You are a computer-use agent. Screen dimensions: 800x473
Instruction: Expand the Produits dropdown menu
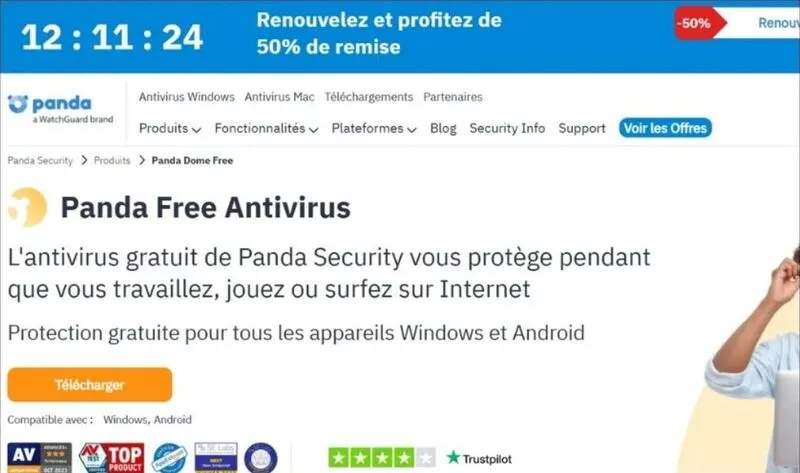[x=170, y=129]
